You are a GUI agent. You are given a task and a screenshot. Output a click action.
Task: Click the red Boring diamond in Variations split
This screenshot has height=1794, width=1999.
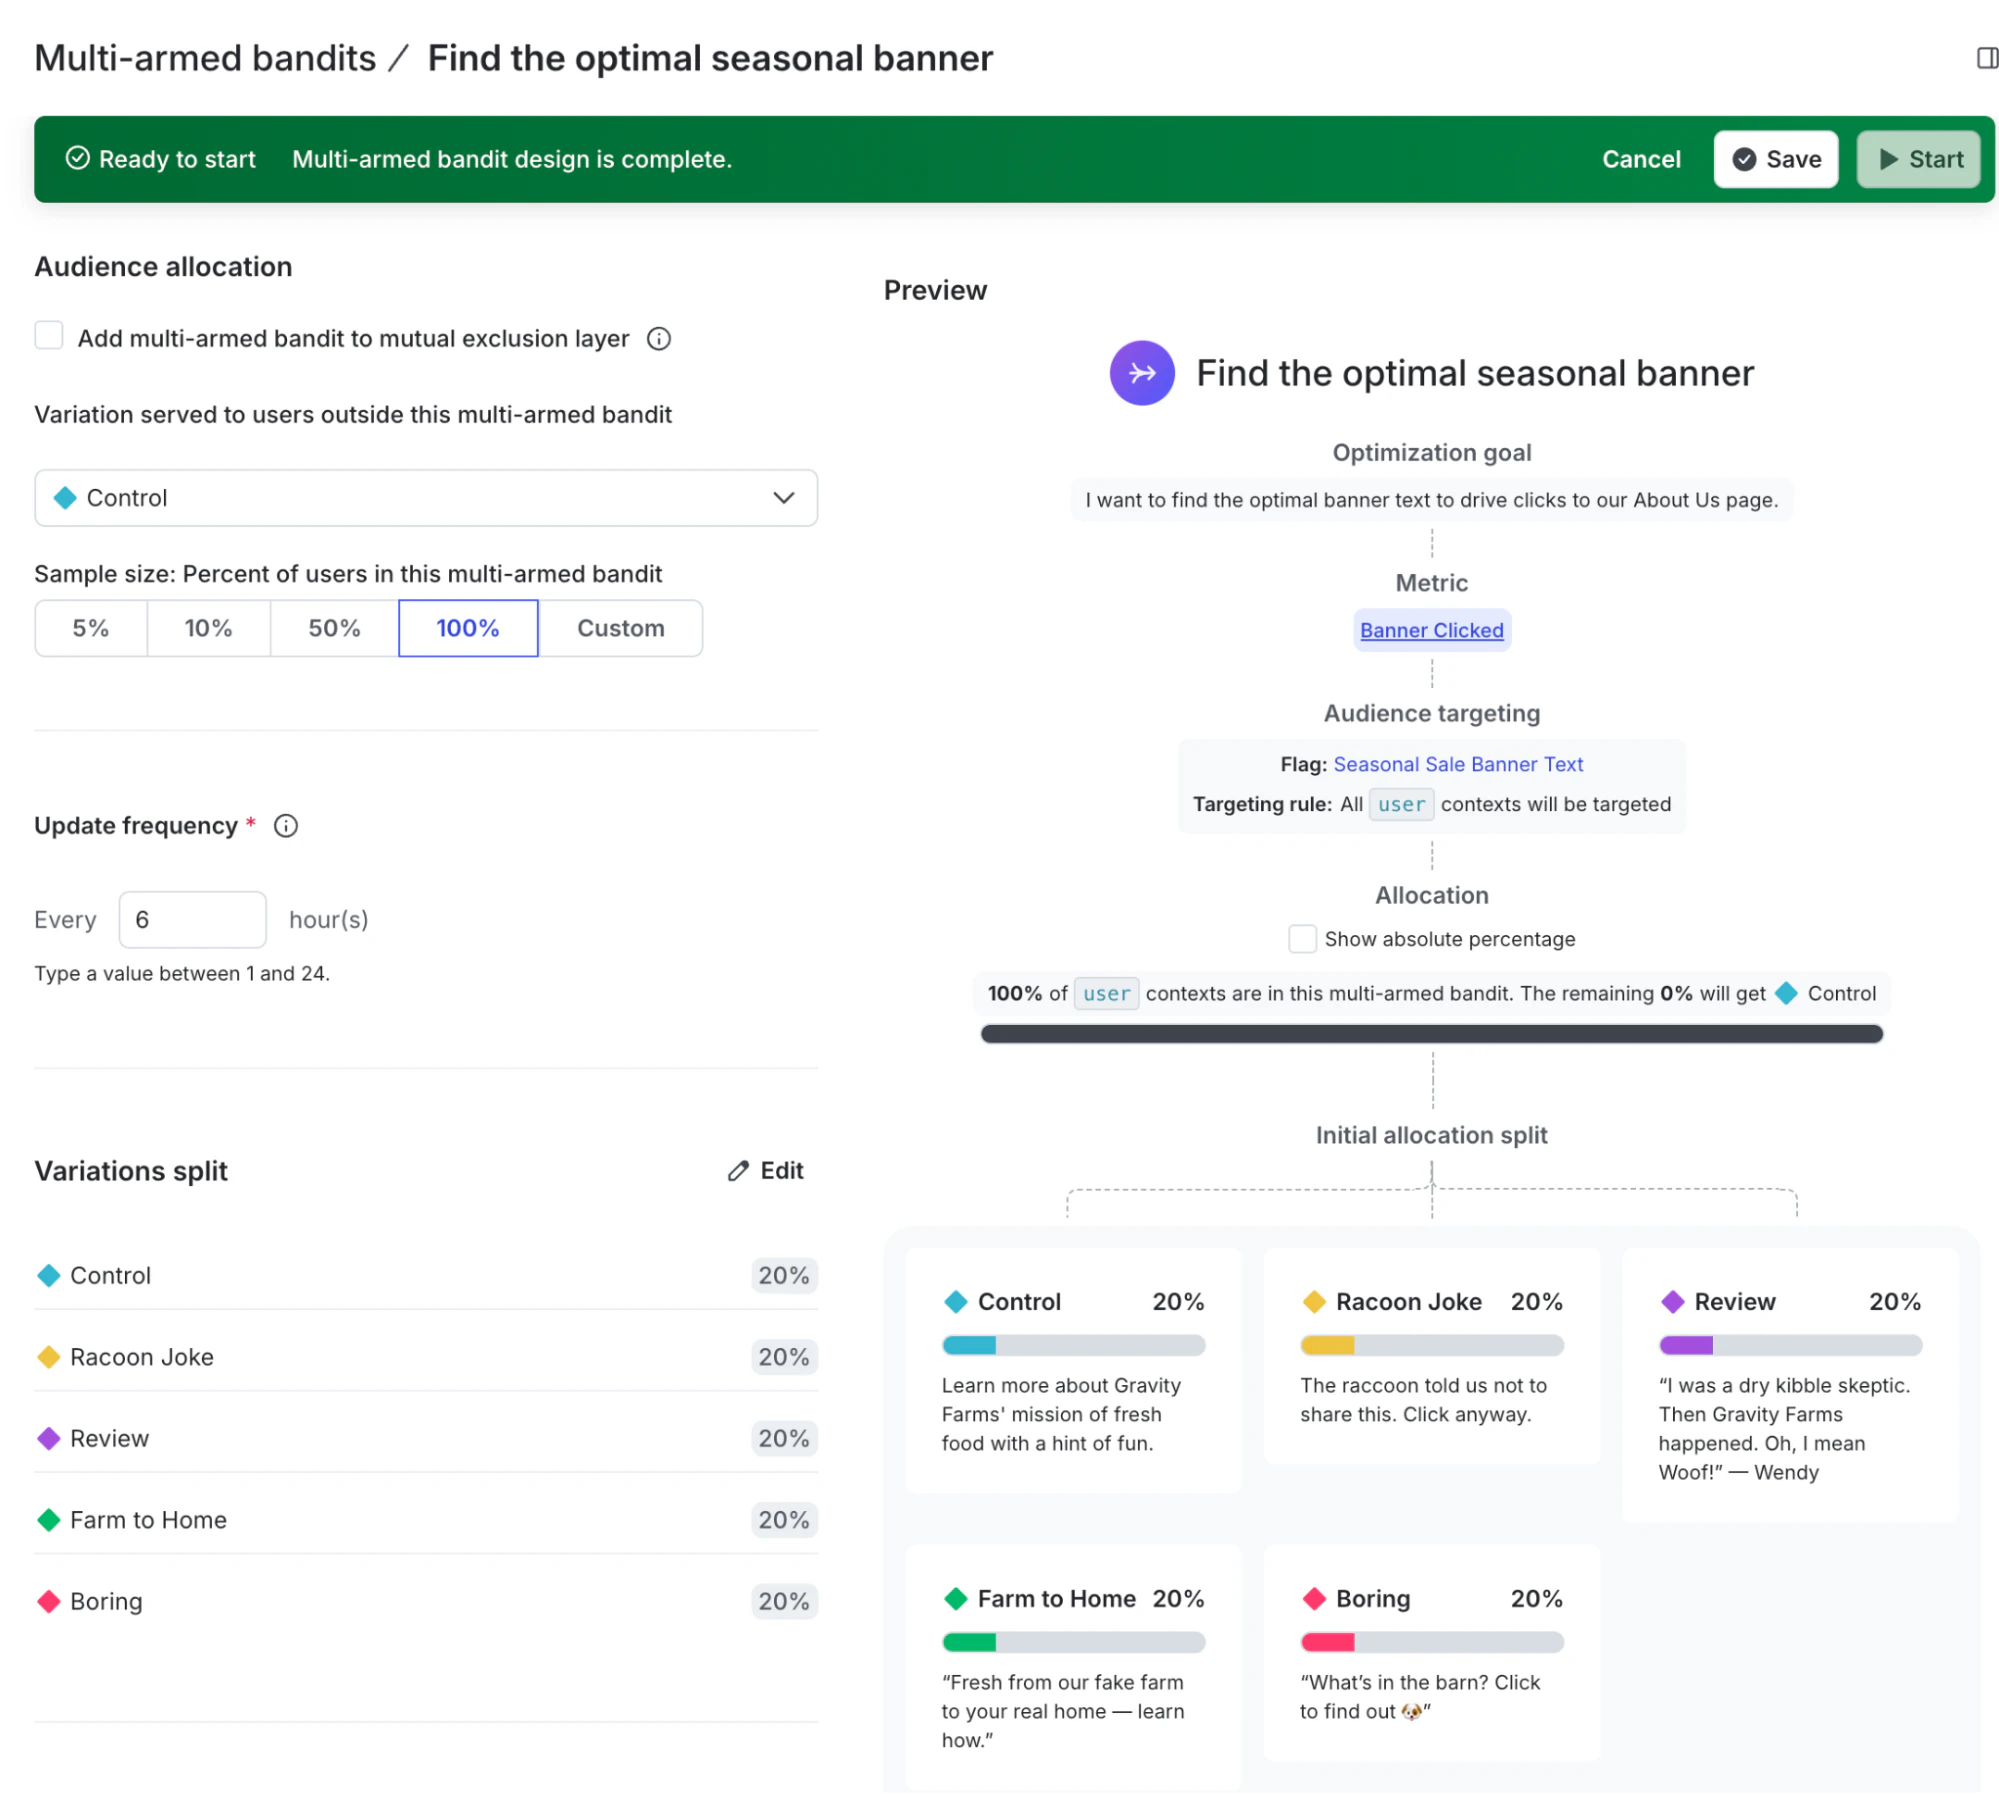(49, 1602)
